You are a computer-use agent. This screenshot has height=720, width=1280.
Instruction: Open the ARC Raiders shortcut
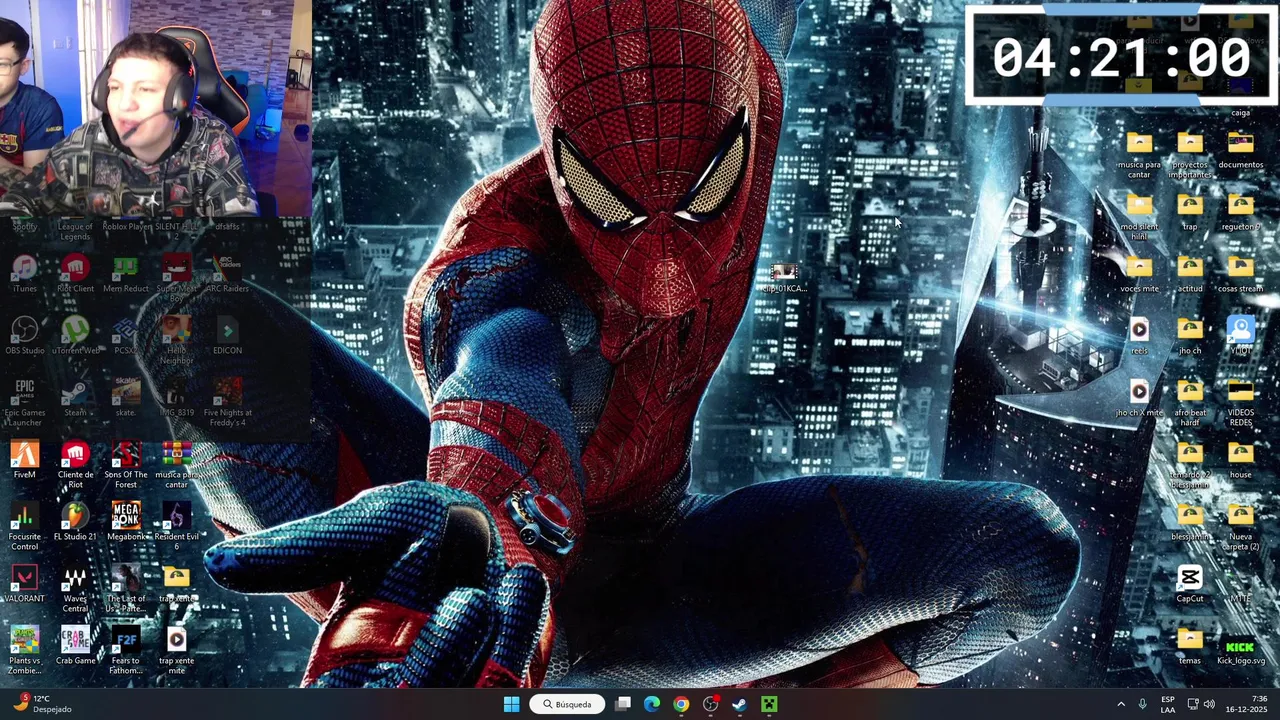(x=227, y=274)
